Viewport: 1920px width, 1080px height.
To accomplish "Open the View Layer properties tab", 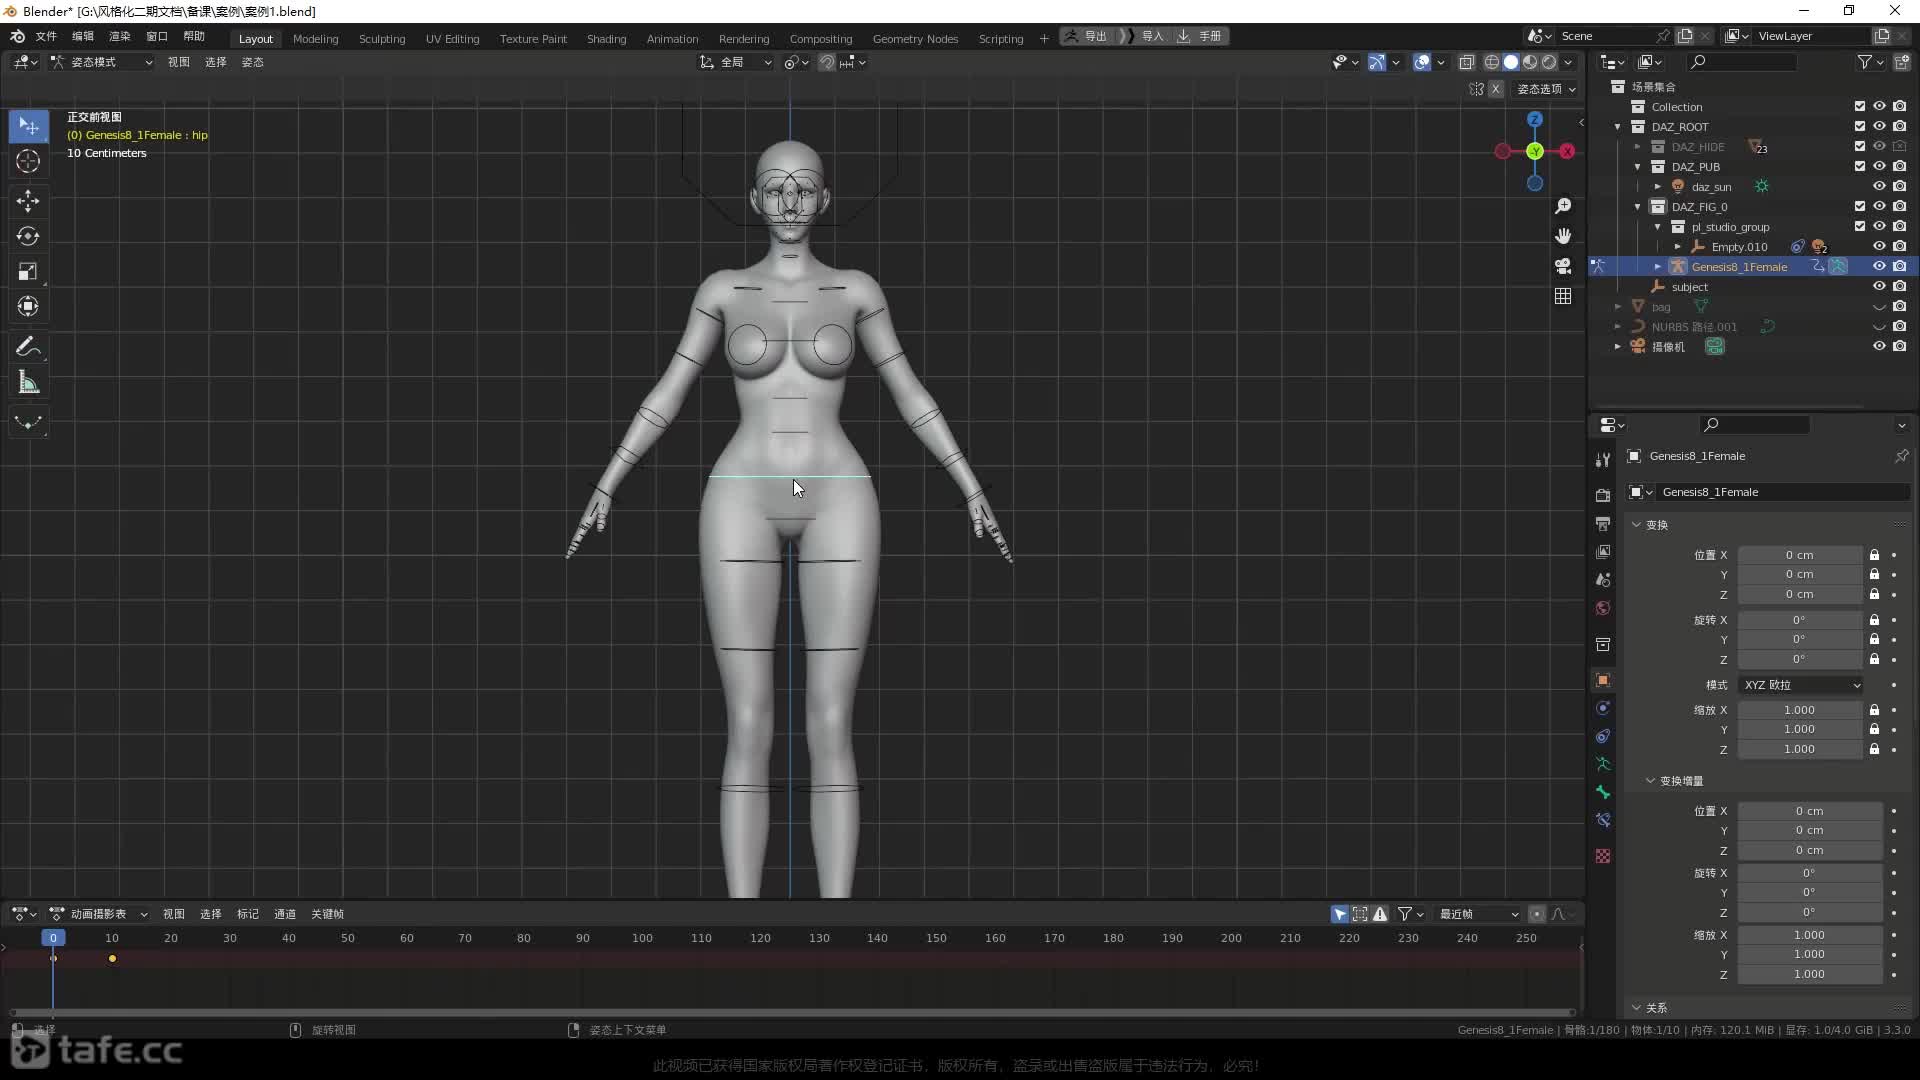I will pyautogui.click(x=1603, y=552).
